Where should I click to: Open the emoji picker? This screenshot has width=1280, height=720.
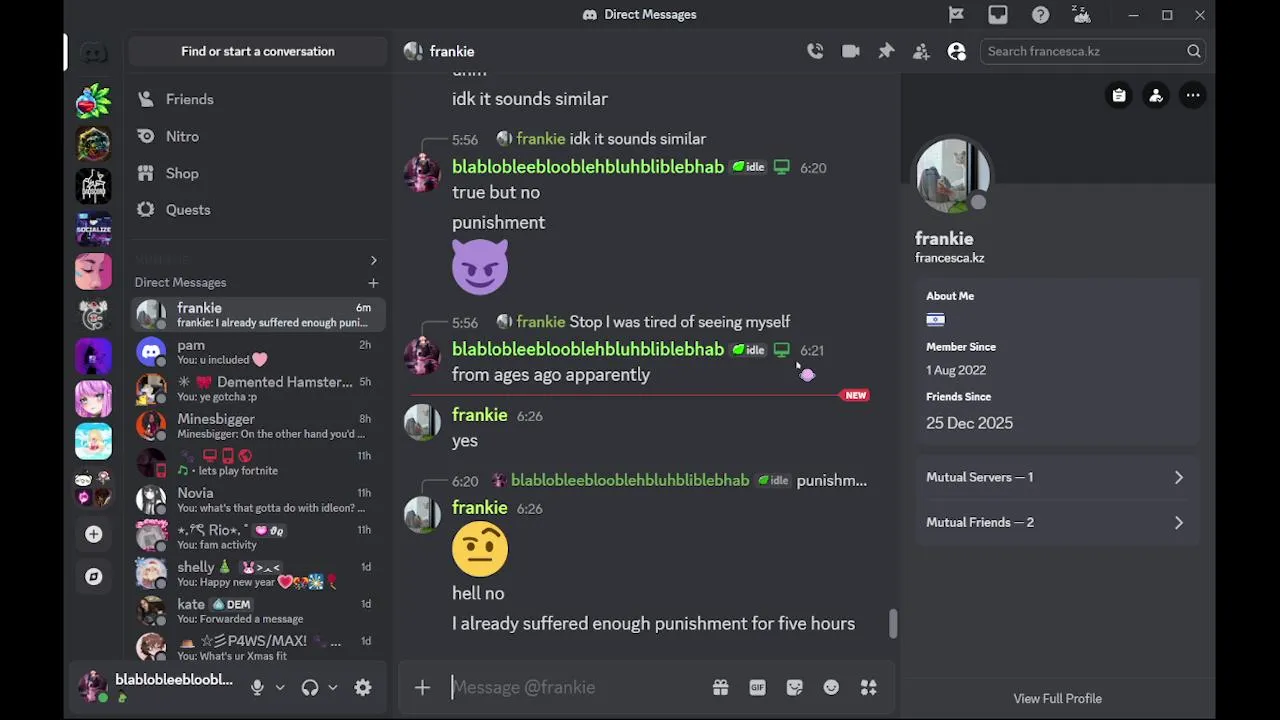831,687
